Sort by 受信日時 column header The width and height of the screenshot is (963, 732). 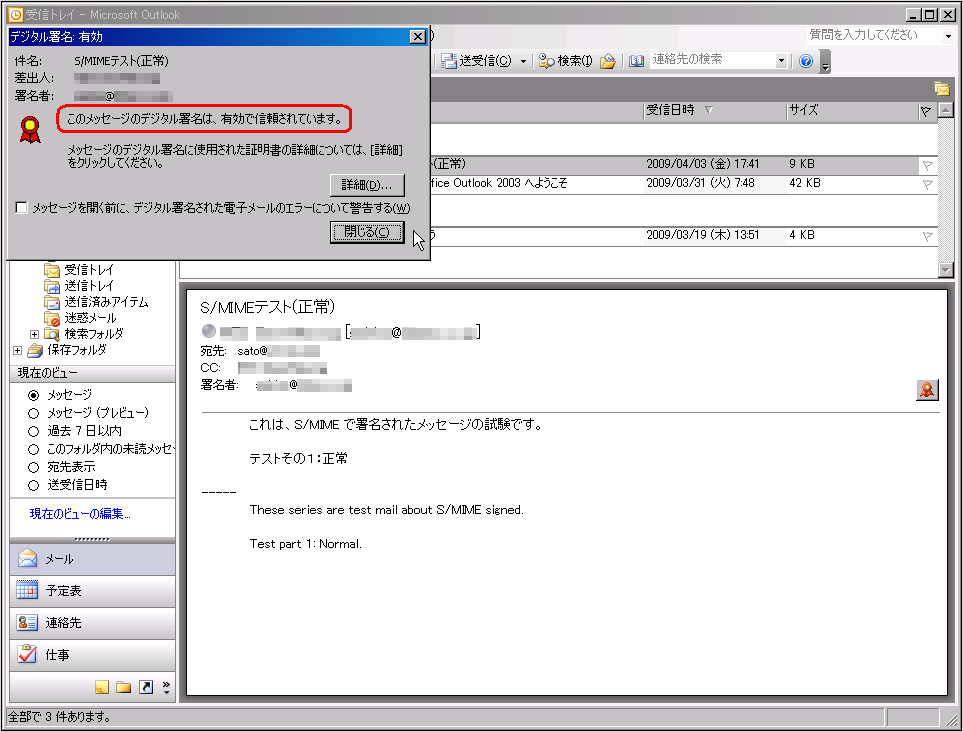[715, 111]
